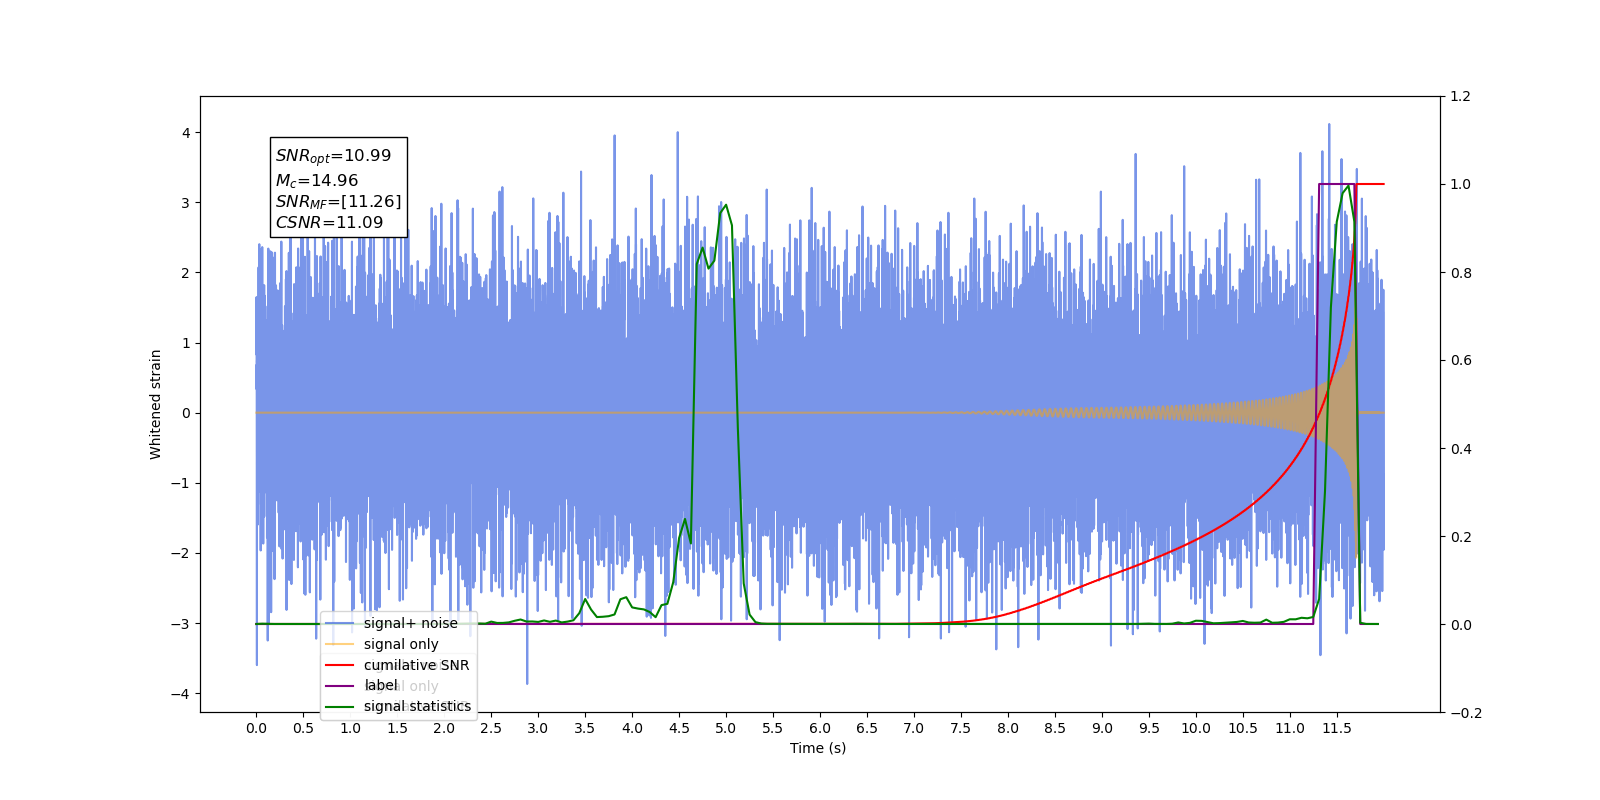1600x800 pixels.
Task: Click the −4 tick on the left strain axis
Action: point(181,694)
